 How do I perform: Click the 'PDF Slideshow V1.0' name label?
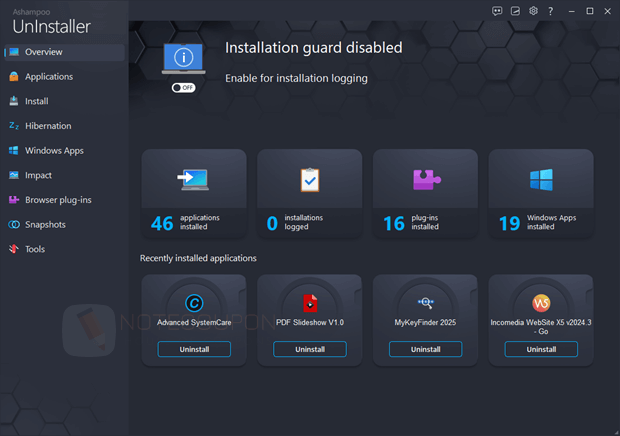[x=310, y=323]
